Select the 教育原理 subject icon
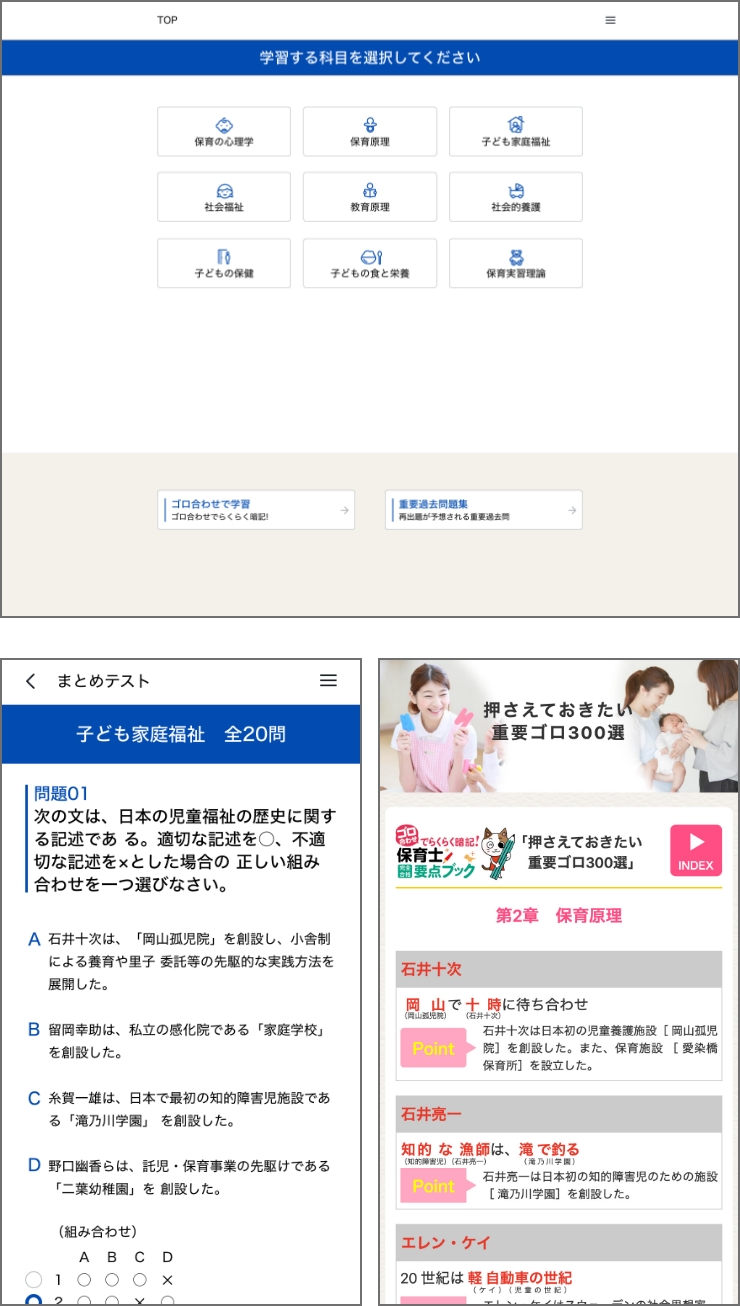 370,191
